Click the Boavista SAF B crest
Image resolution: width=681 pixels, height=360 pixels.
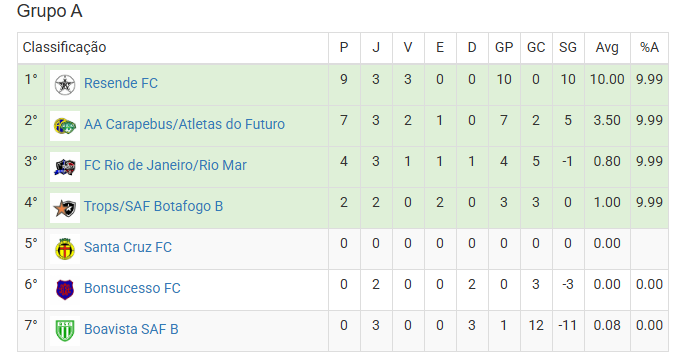coord(65,330)
